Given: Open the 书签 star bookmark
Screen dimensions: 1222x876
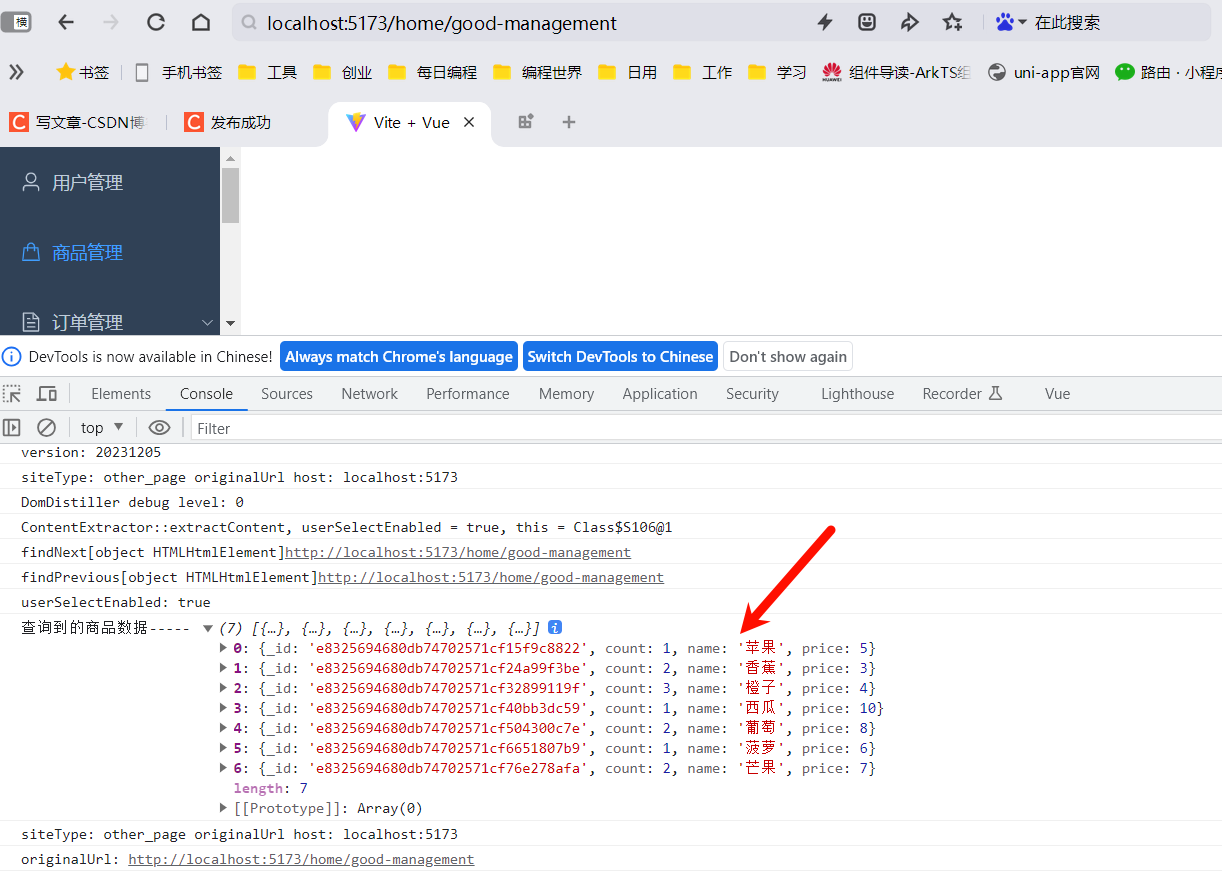Looking at the screenshot, I should [x=83, y=72].
